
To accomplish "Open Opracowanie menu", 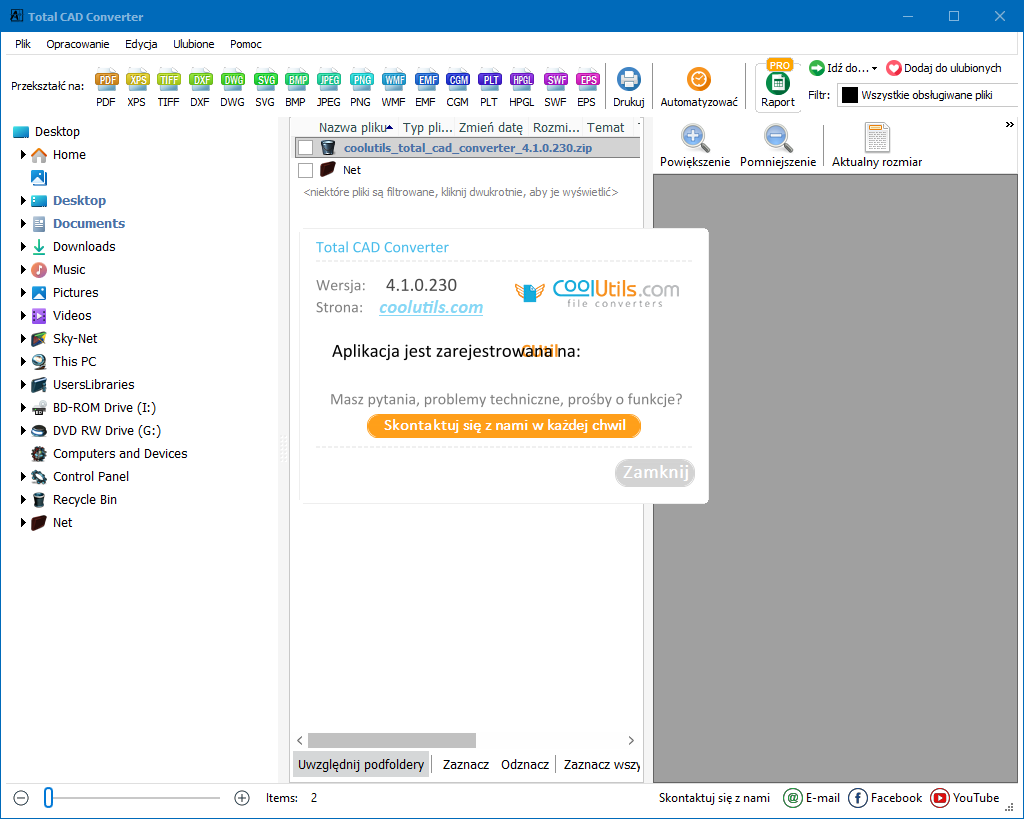I will pyautogui.click(x=78, y=44).
